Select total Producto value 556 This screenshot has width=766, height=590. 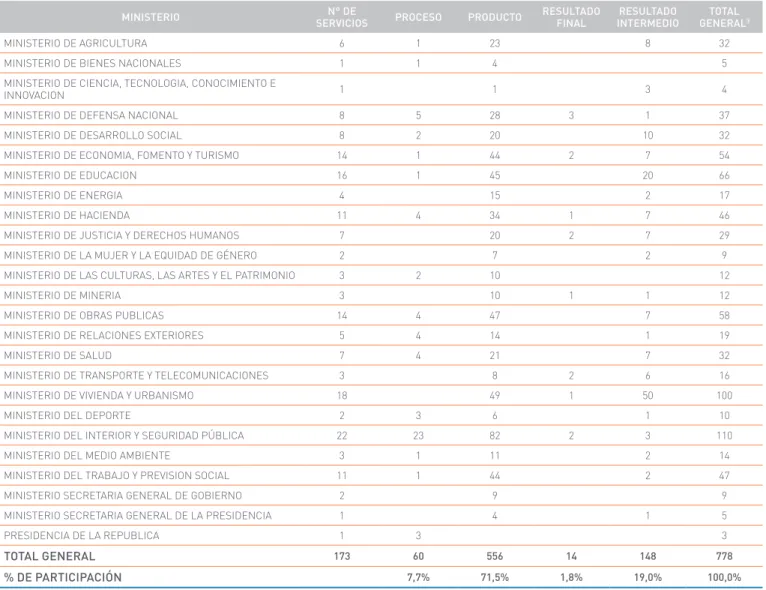pos(495,556)
